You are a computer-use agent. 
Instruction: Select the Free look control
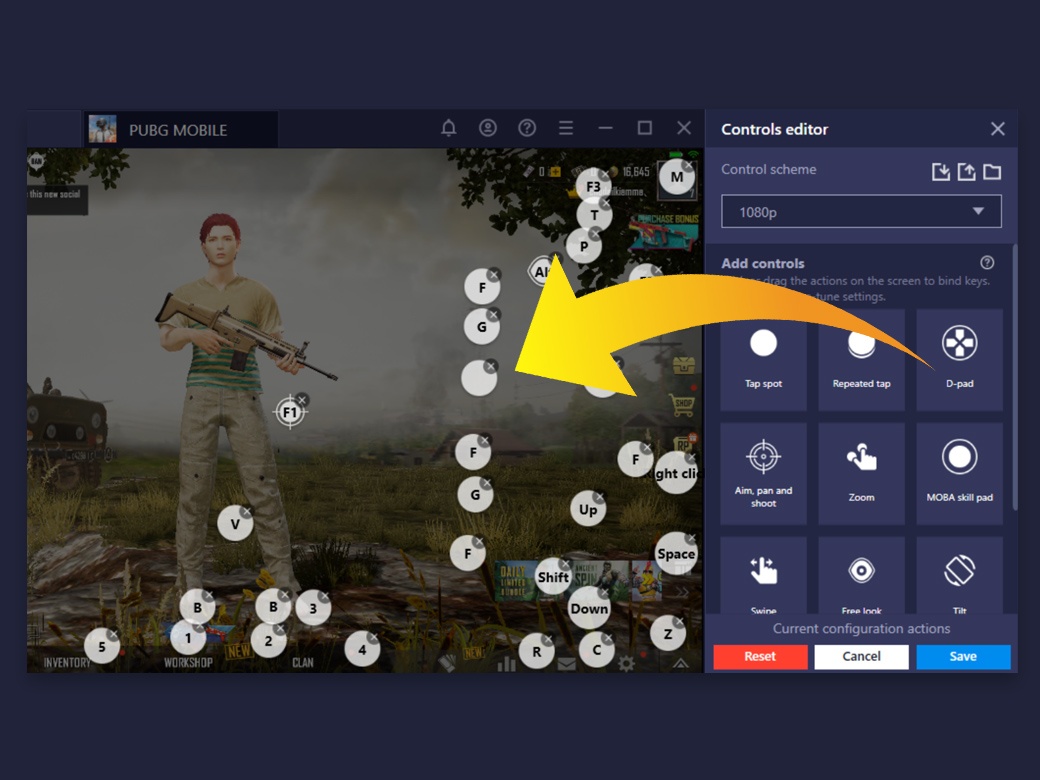[861, 576]
